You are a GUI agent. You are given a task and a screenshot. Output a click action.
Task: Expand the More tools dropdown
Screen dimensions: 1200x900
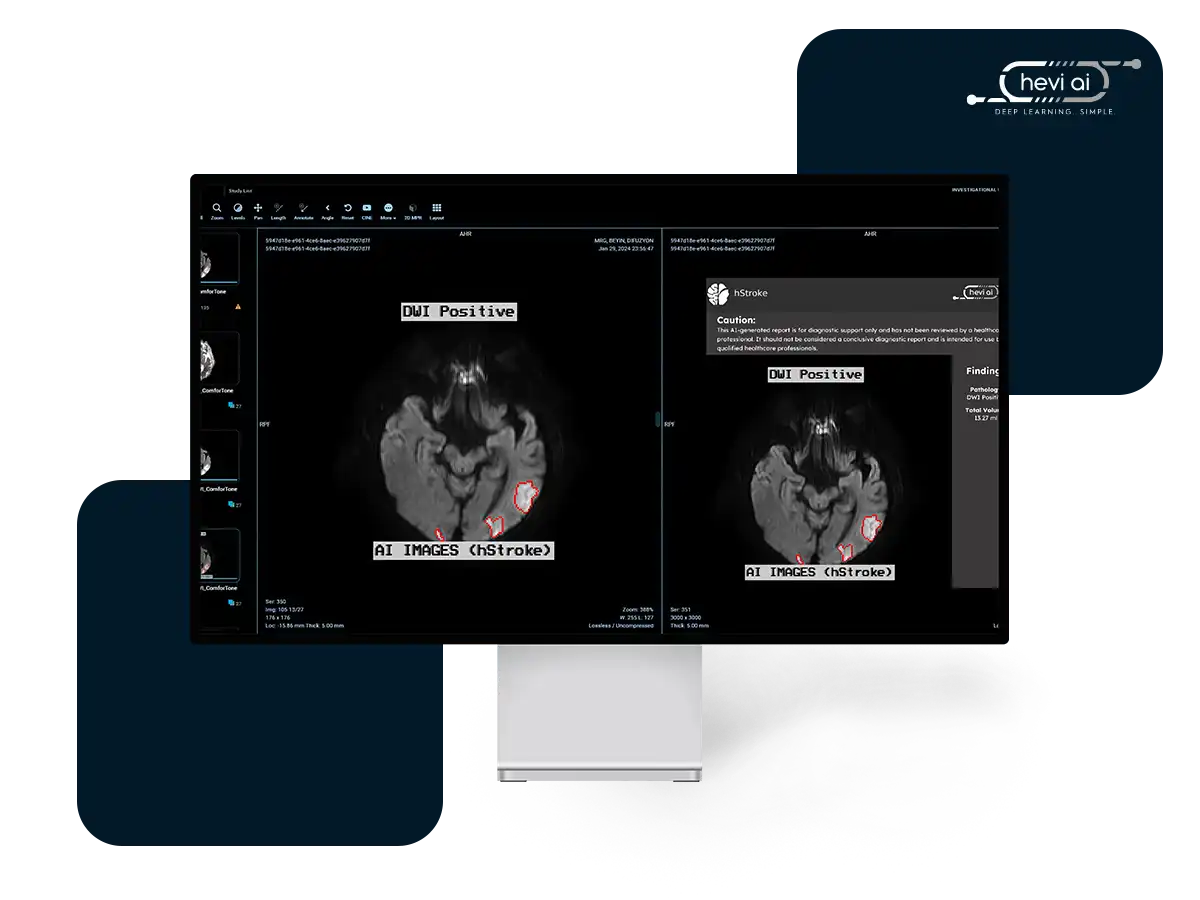pyautogui.click(x=388, y=210)
